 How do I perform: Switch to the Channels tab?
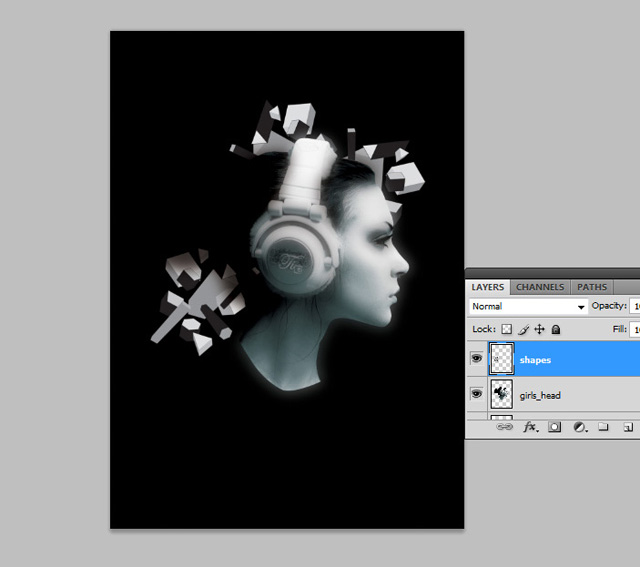[x=540, y=287]
